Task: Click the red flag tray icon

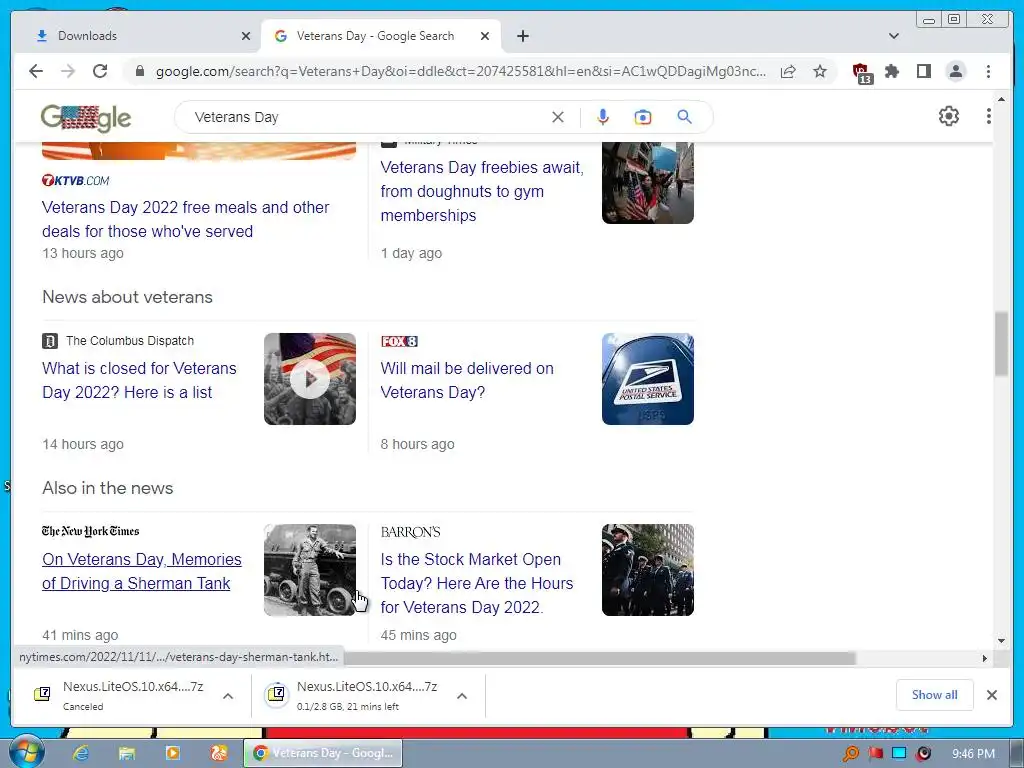Action: point(875,753)
